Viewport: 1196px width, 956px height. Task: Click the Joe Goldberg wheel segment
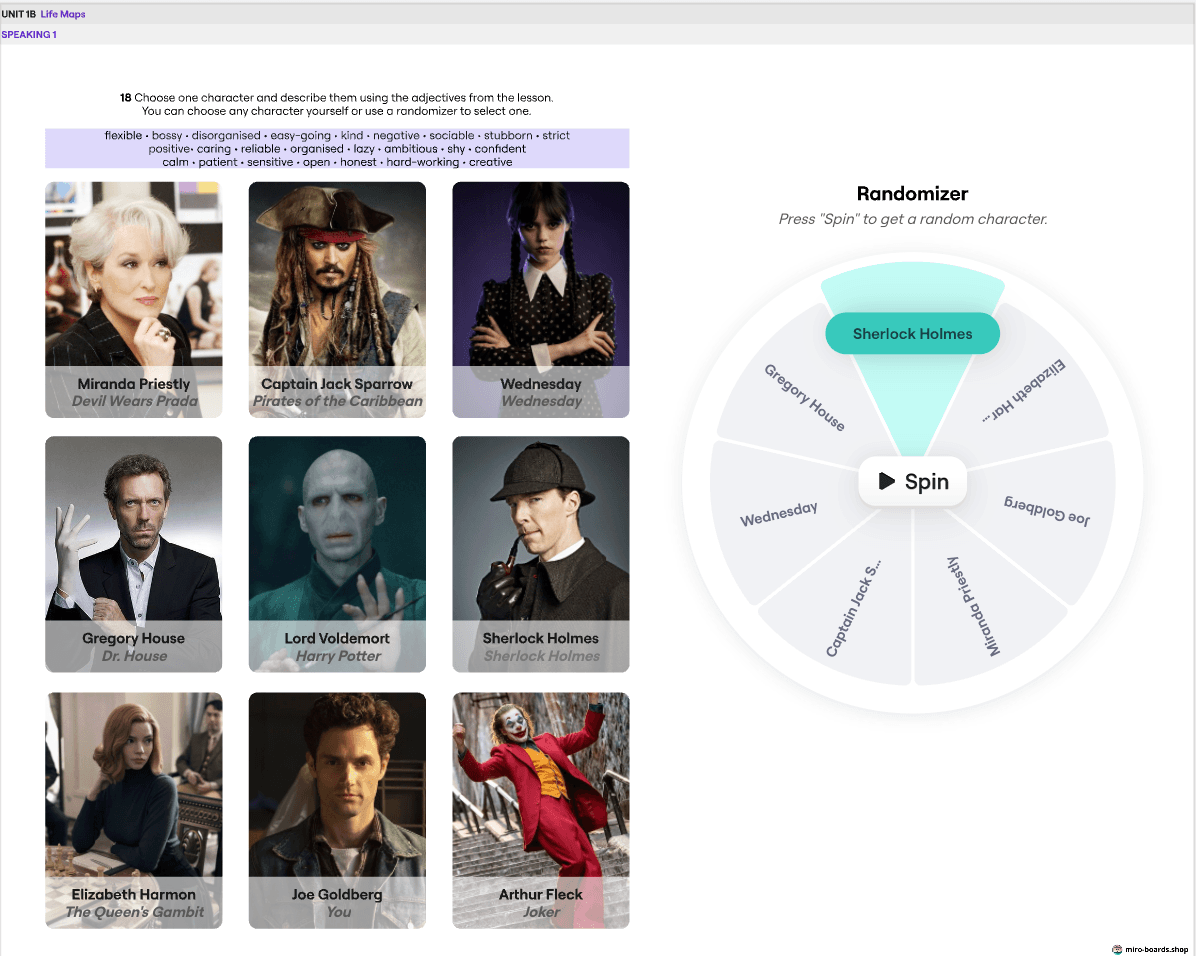(x=1046, y=511)
